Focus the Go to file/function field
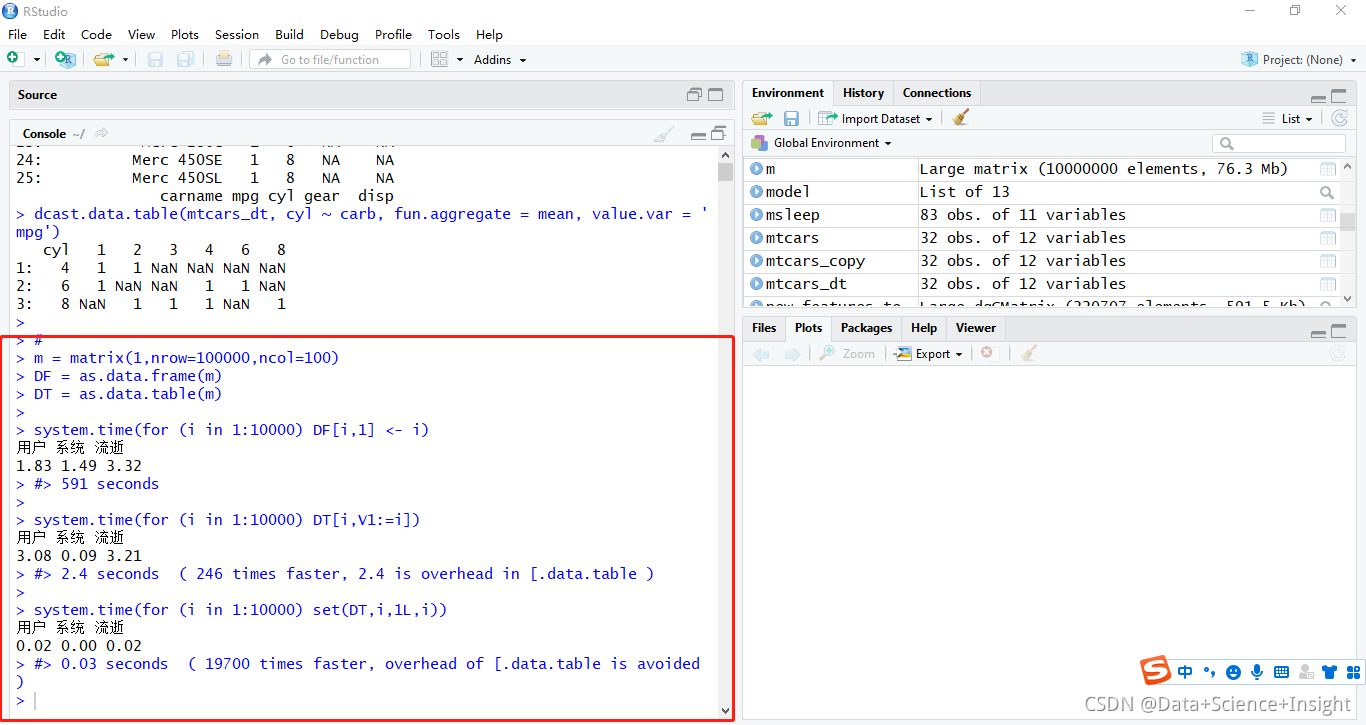Viewport: 1366px width, 725px height. pos(330,60)
